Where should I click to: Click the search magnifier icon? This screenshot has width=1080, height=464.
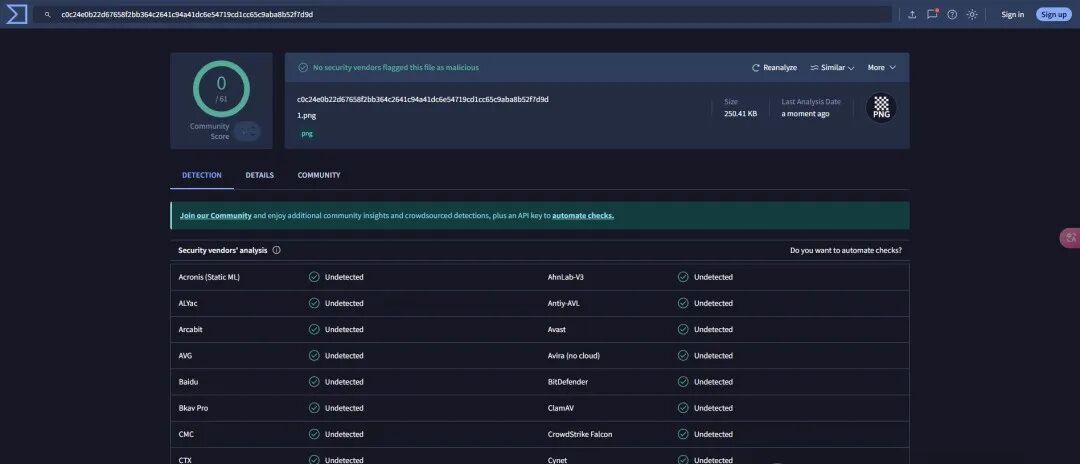[48, 14]
